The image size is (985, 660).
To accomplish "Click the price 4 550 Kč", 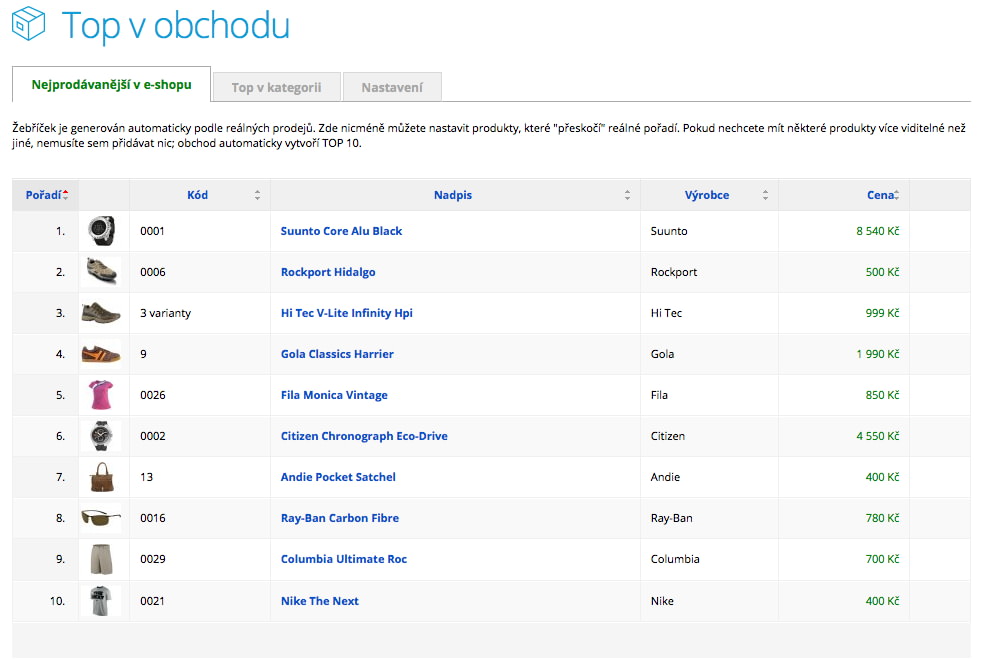I will 878,436.
